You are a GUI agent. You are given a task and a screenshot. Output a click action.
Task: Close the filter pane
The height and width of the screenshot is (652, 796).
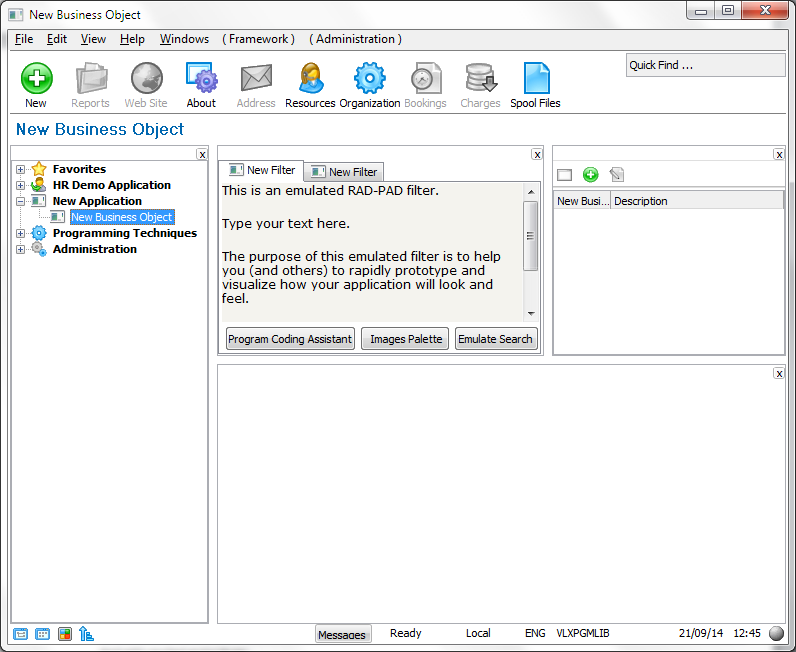tap(537, 154)
